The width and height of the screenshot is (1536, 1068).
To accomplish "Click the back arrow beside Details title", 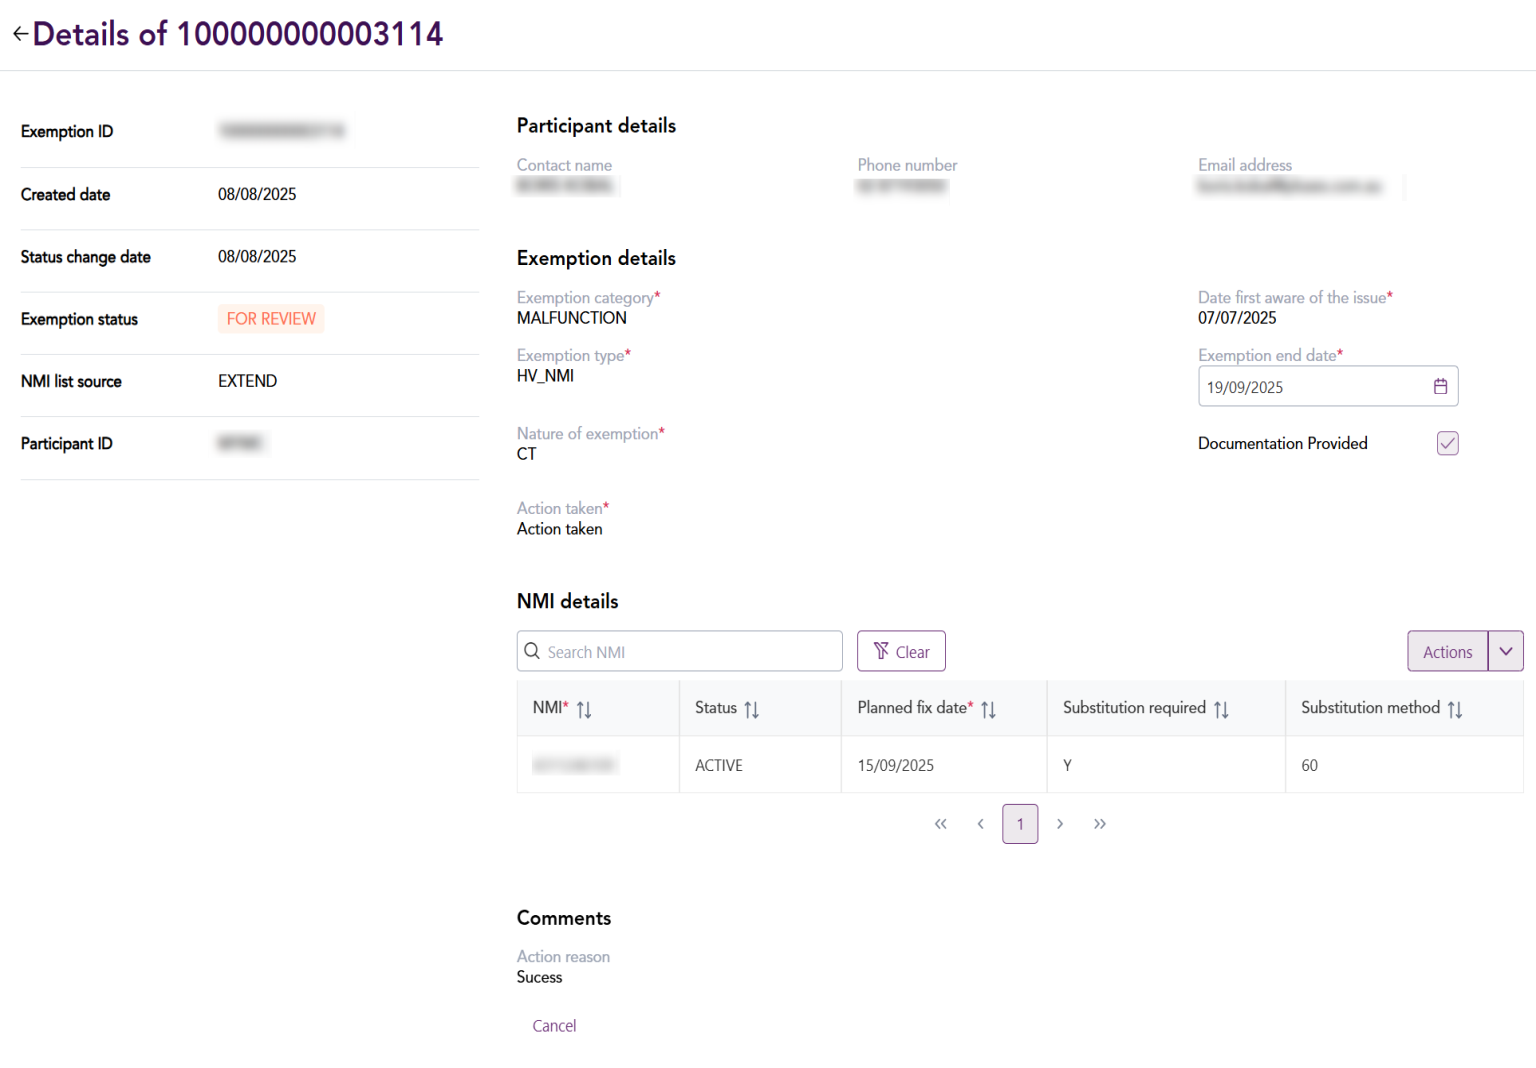I will [x=20, y=34].
